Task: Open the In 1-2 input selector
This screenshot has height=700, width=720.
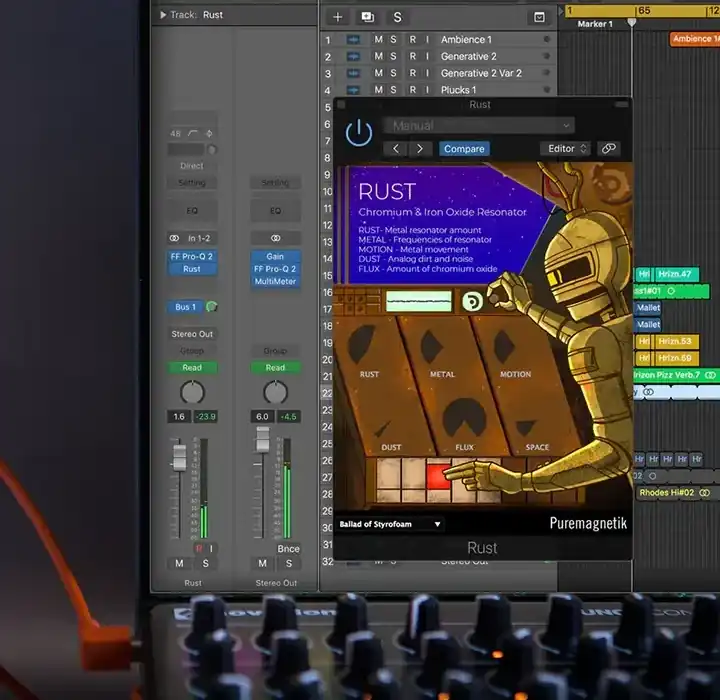Action: [193, 238]
